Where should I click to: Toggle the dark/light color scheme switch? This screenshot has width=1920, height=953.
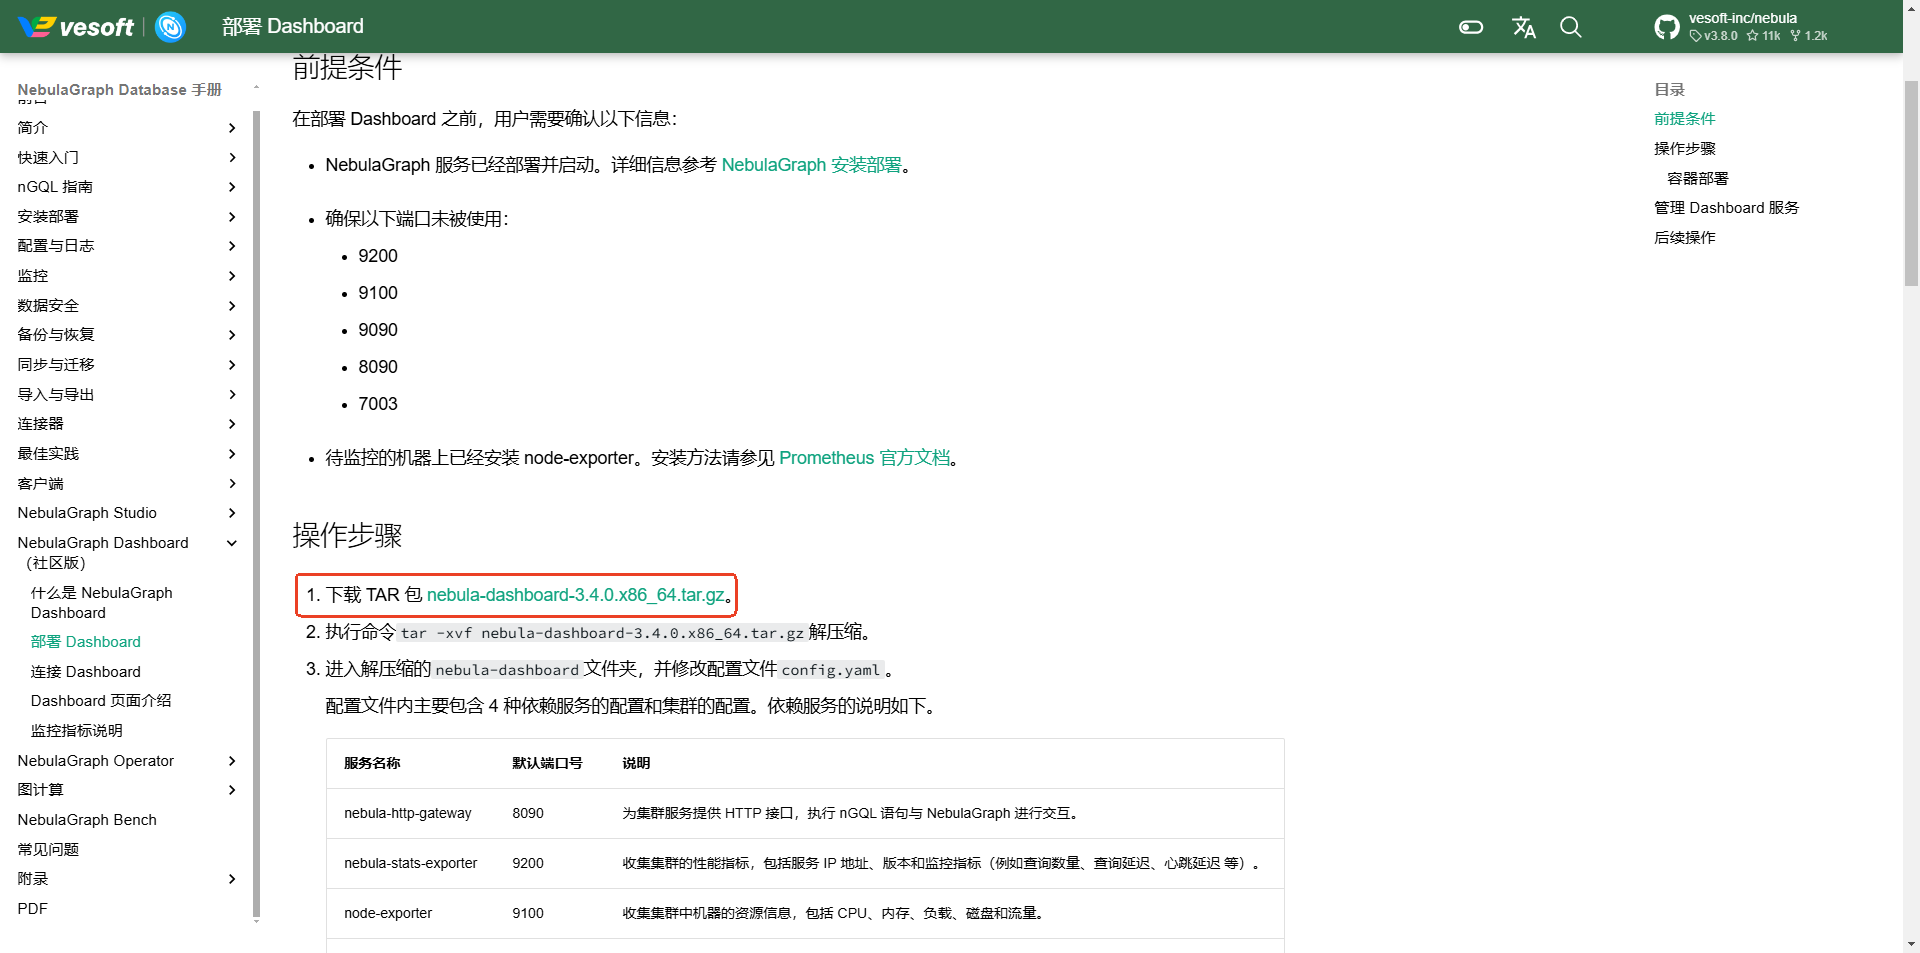tap(1471, 27)
